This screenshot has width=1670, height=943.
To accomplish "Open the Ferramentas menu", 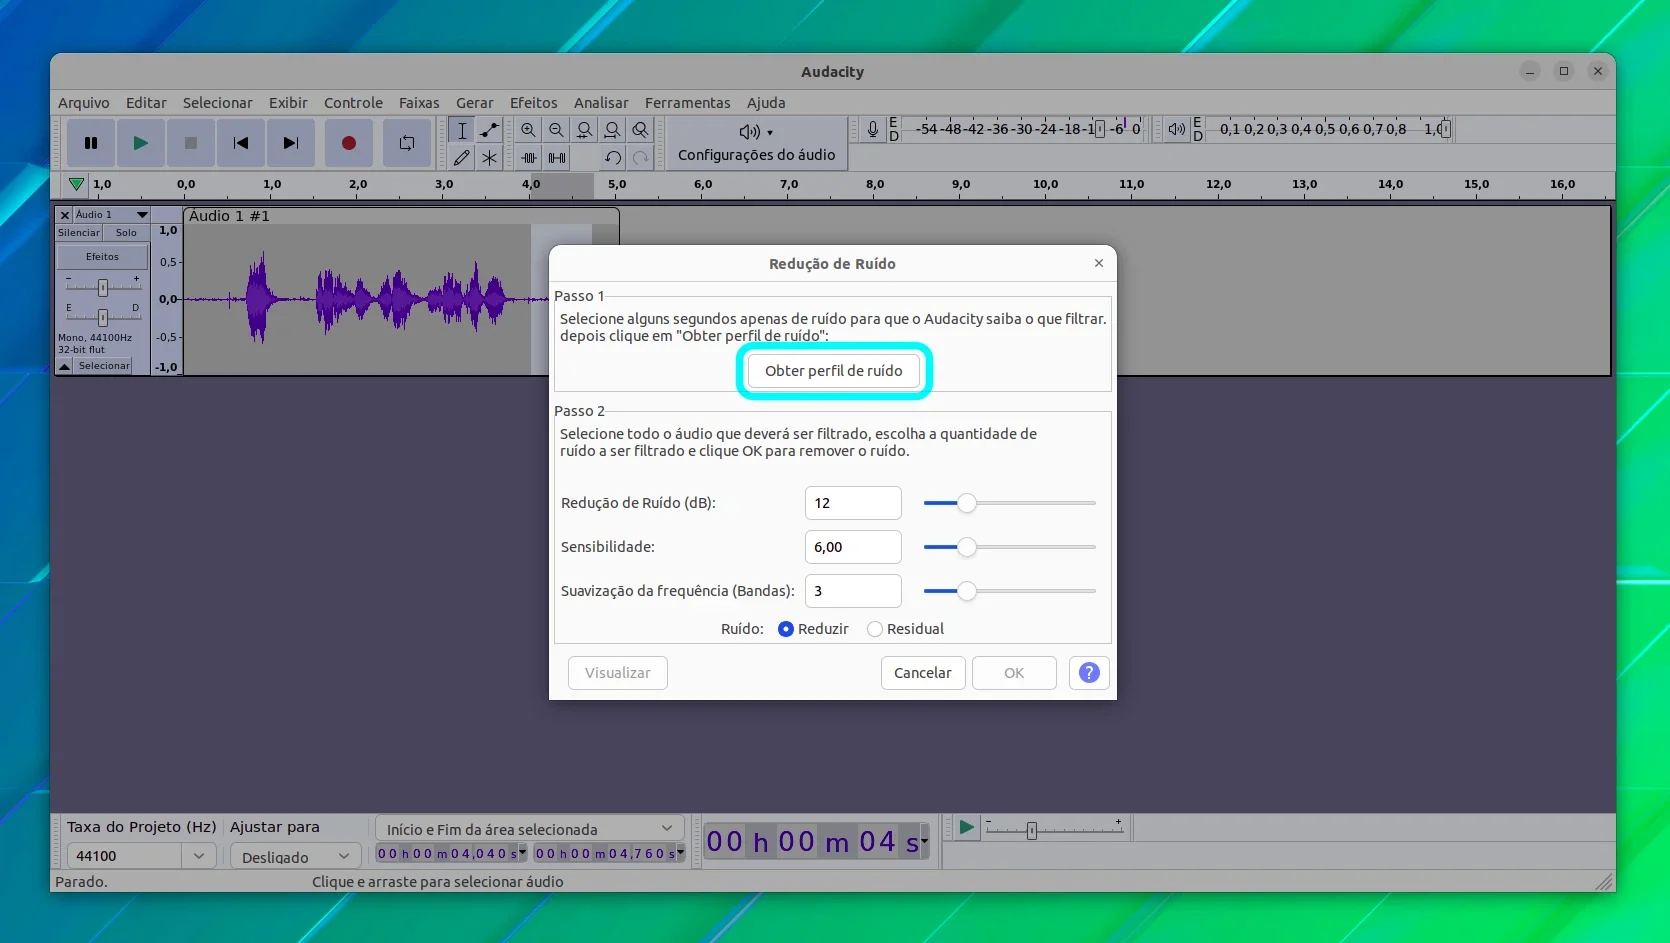I will (x=687, y=103).
